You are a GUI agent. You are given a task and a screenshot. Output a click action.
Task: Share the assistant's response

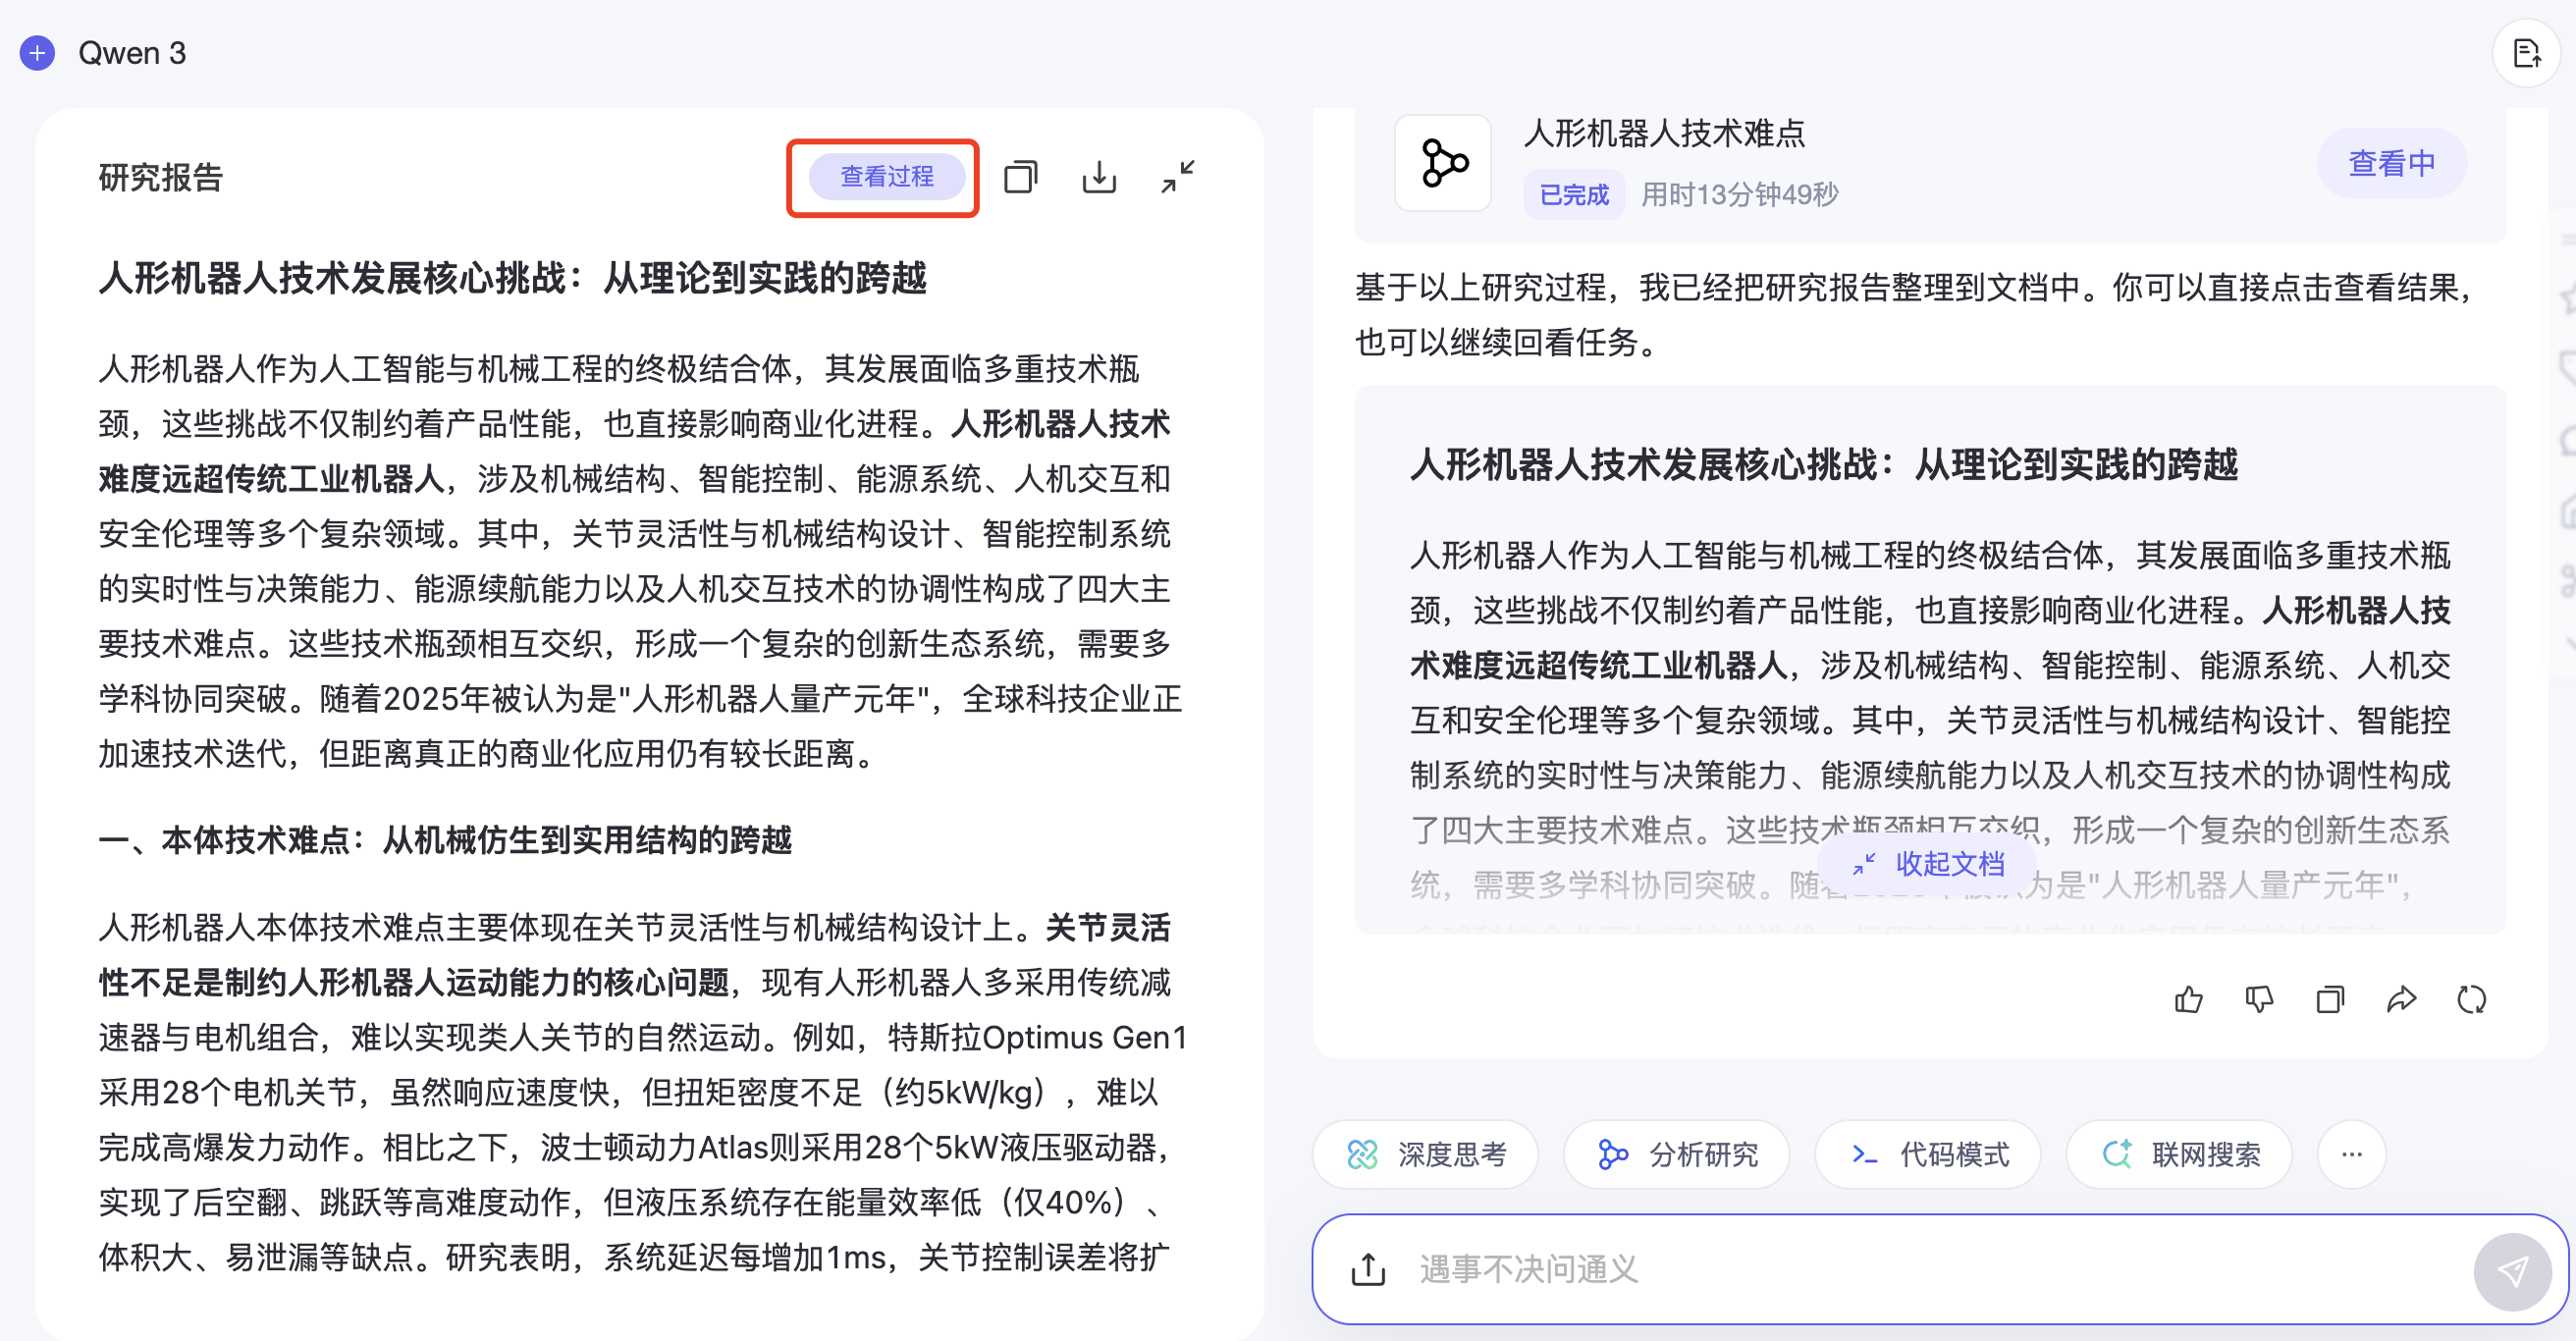[2401, 998]
